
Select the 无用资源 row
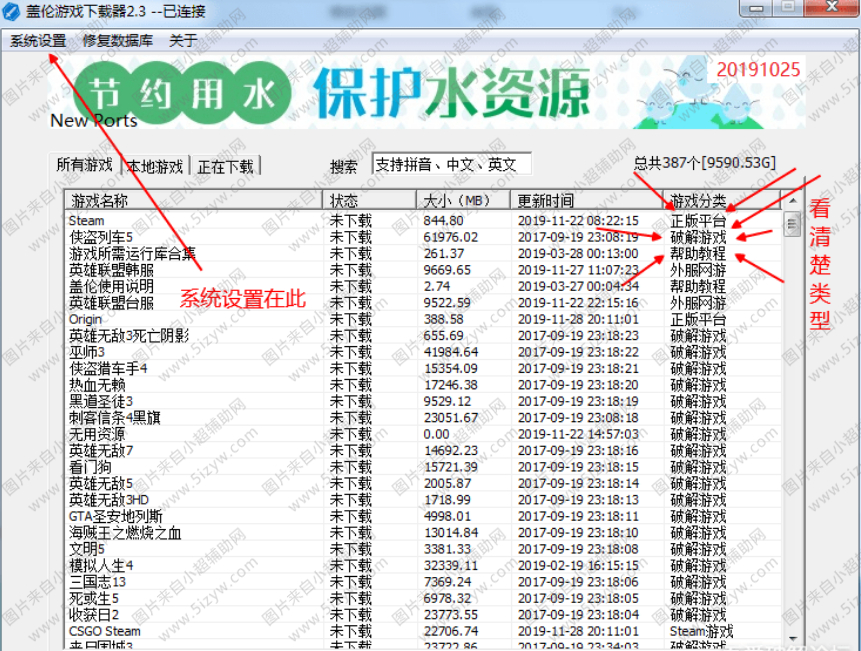(423, 434)
